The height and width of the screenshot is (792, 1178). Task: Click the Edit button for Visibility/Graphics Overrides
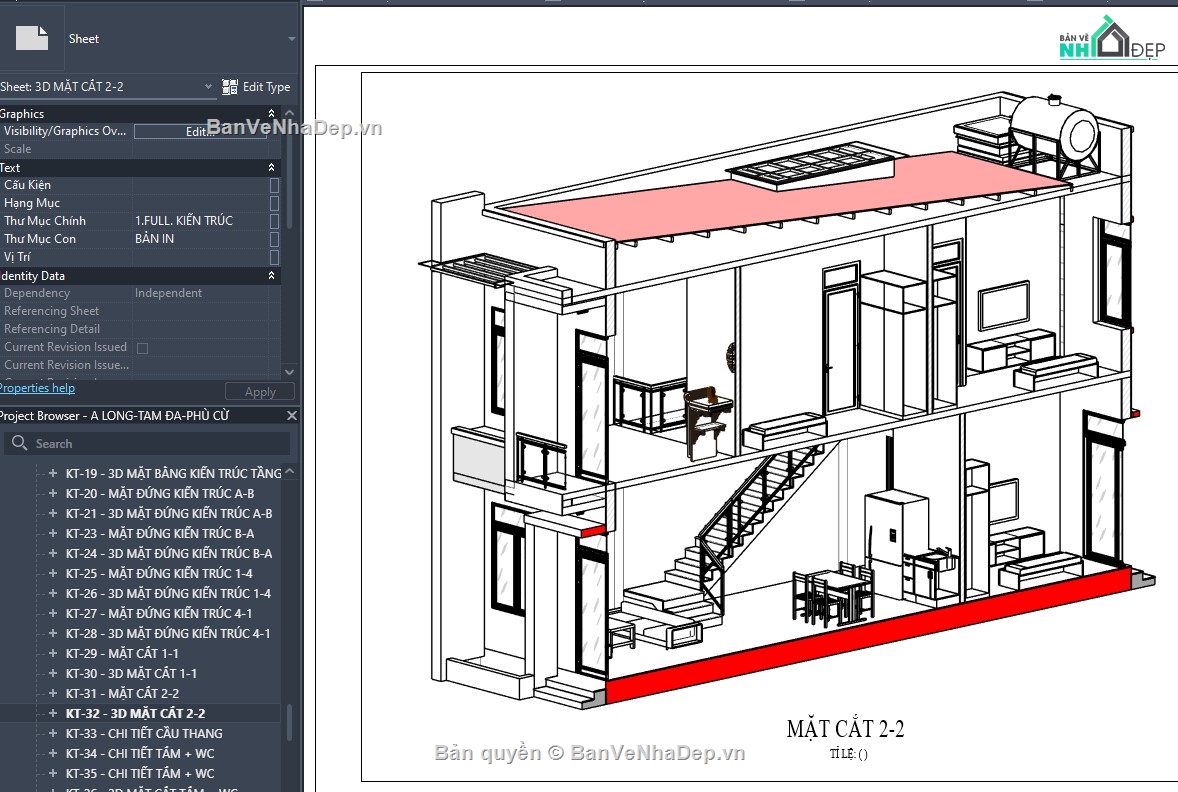pyautogui.click(x=200, y=131)
